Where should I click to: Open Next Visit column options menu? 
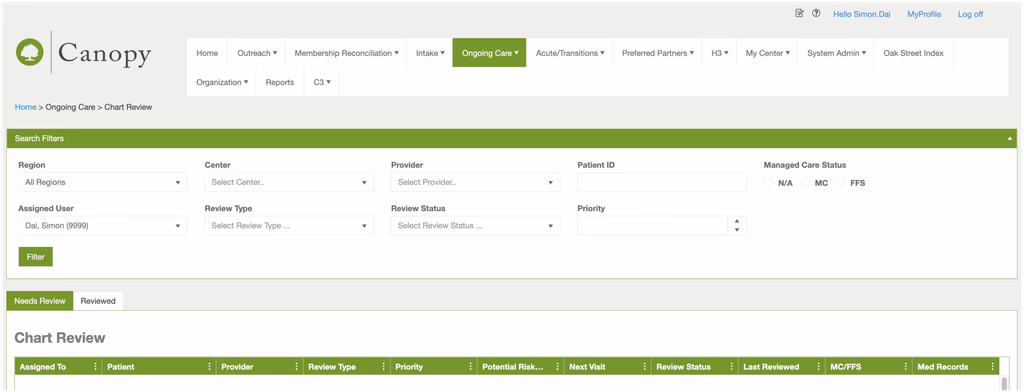(x=645, y=367)
